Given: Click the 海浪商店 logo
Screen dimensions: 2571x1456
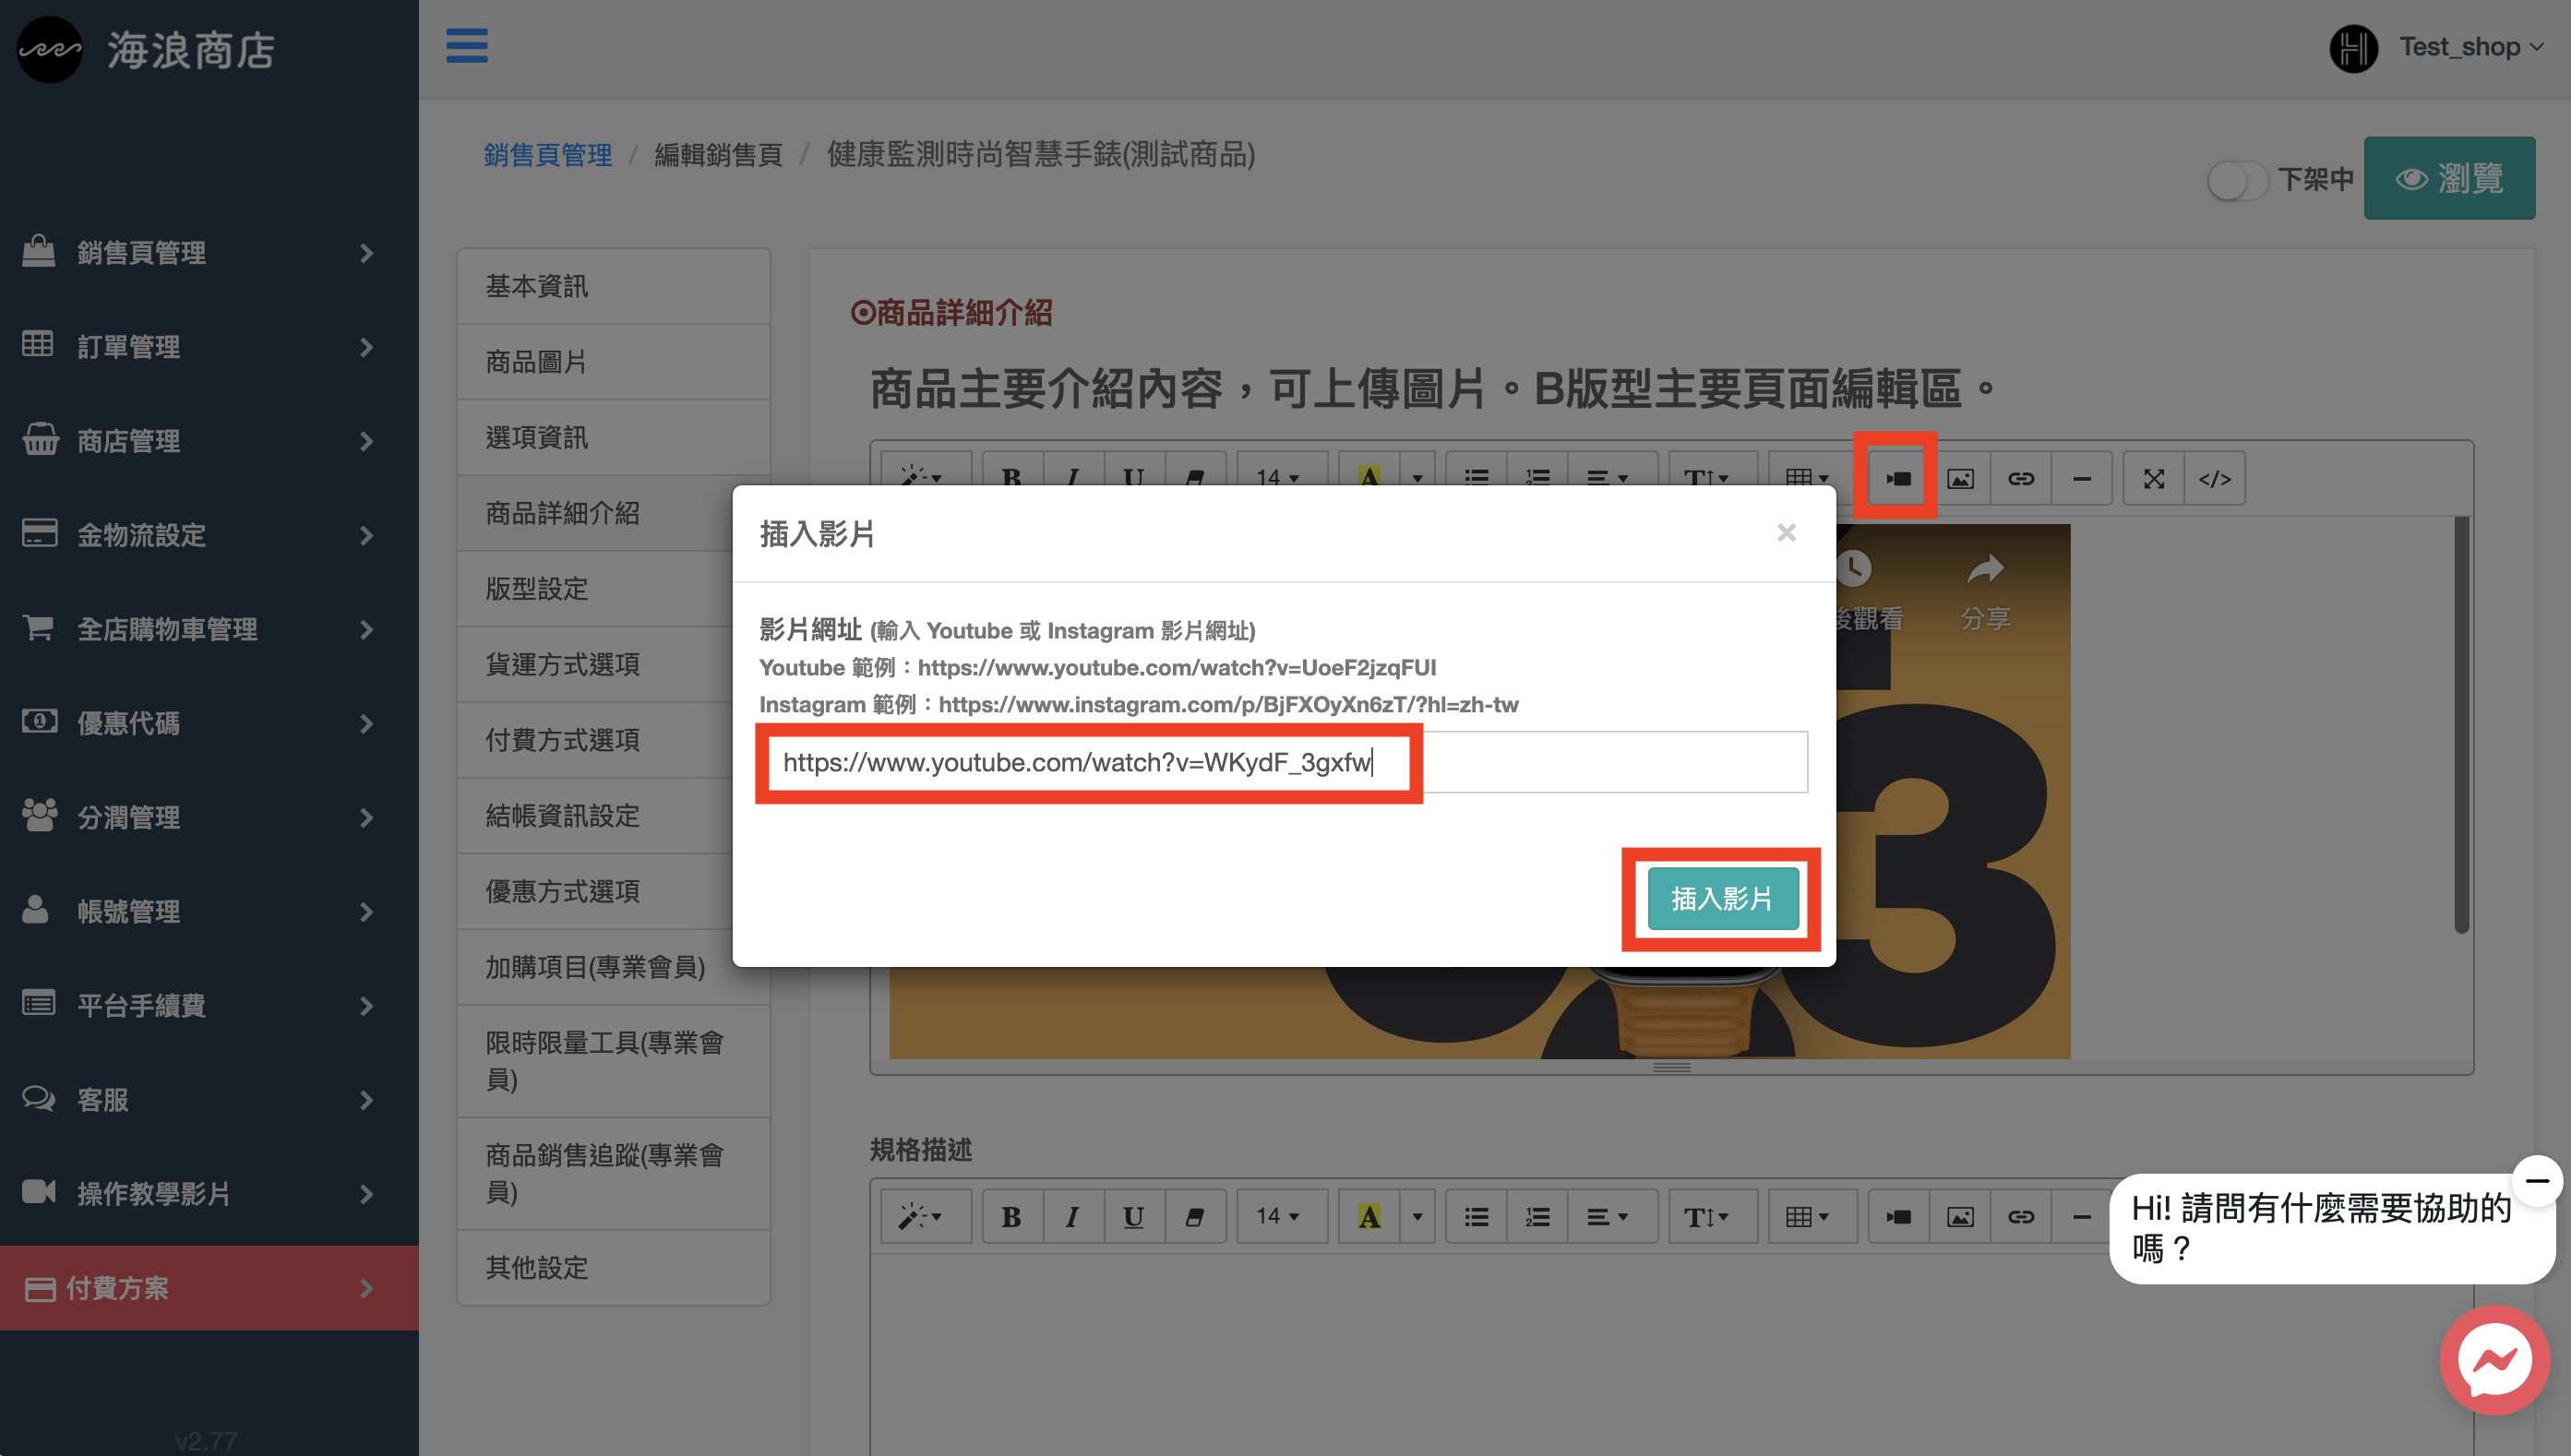Looking at the screenshot, I should coord(147,50).
